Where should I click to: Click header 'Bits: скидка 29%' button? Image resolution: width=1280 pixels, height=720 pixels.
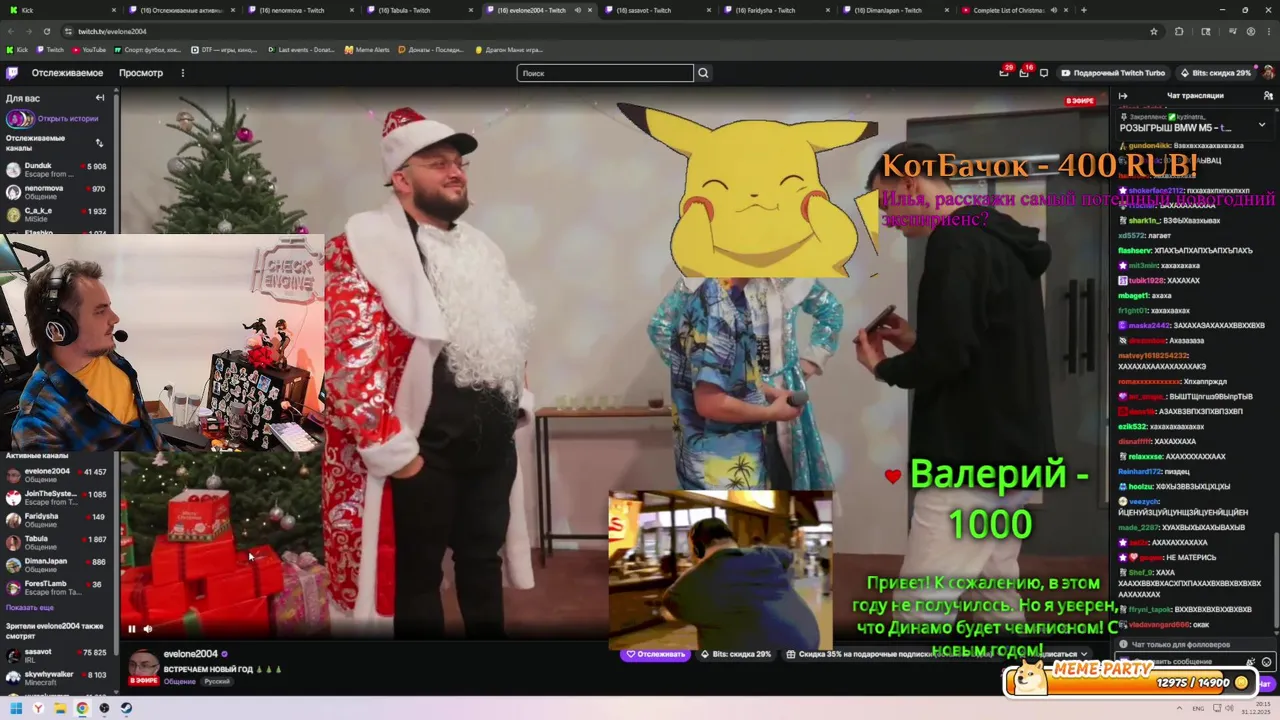tap(1215, 73)
